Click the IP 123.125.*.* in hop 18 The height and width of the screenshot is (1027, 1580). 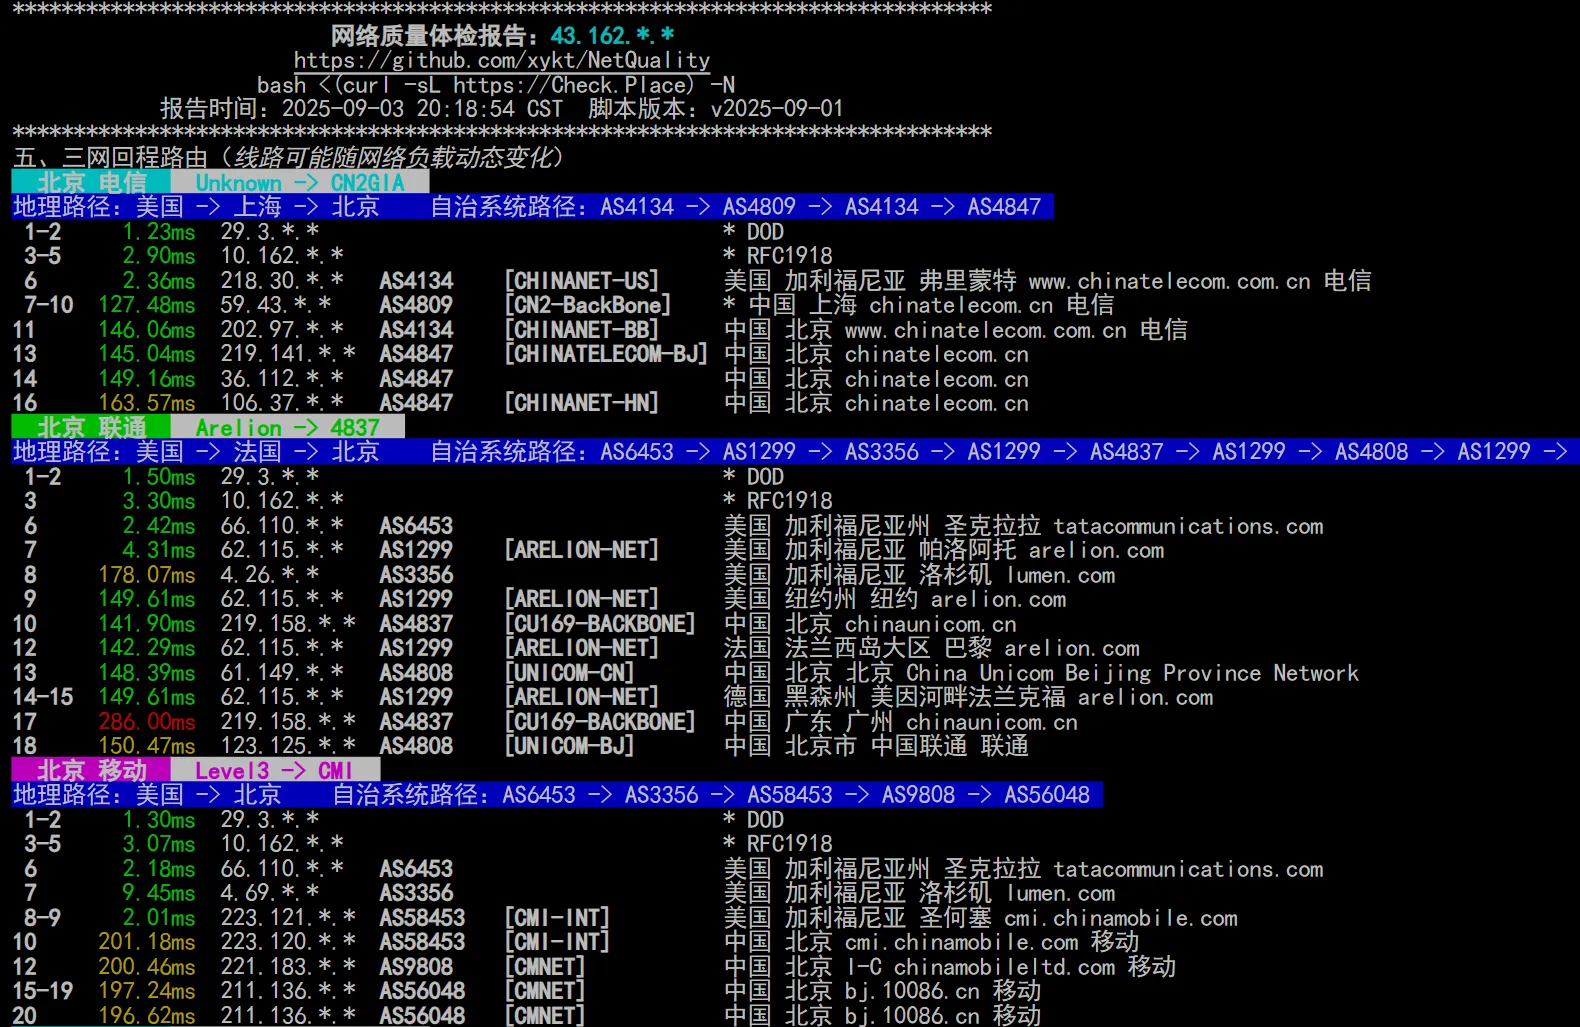tap(288, 746)
